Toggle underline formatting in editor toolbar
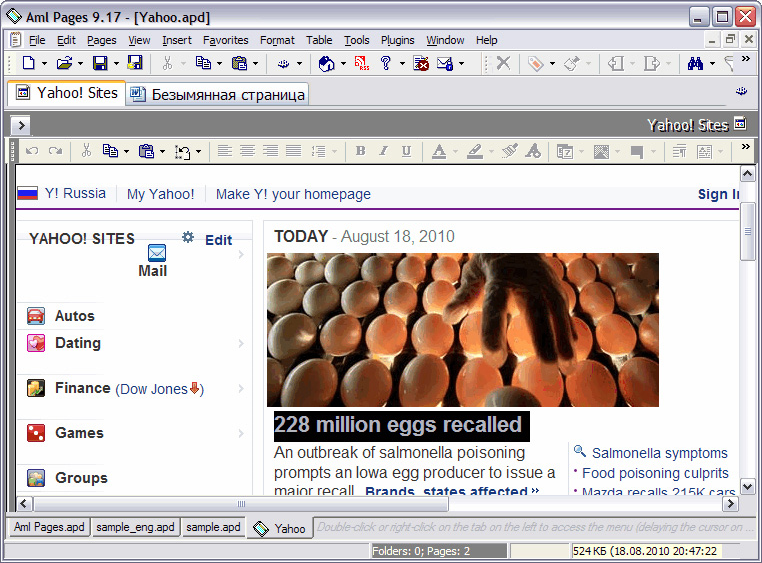Image resolution: width=762 pixels, height=563 pixels. point(406,151)
